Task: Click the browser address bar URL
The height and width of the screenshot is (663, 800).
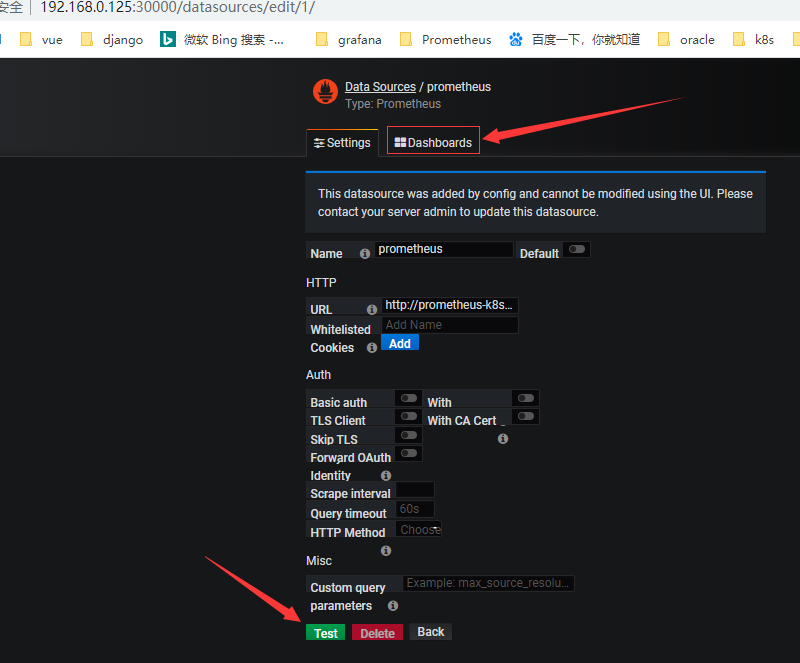Action: [178, 8]
